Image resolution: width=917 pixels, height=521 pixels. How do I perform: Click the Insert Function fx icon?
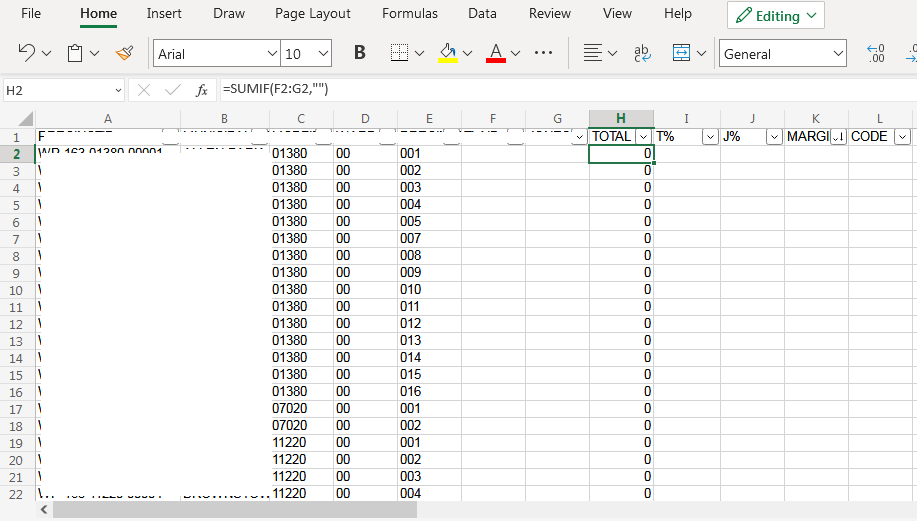[202, 90]
